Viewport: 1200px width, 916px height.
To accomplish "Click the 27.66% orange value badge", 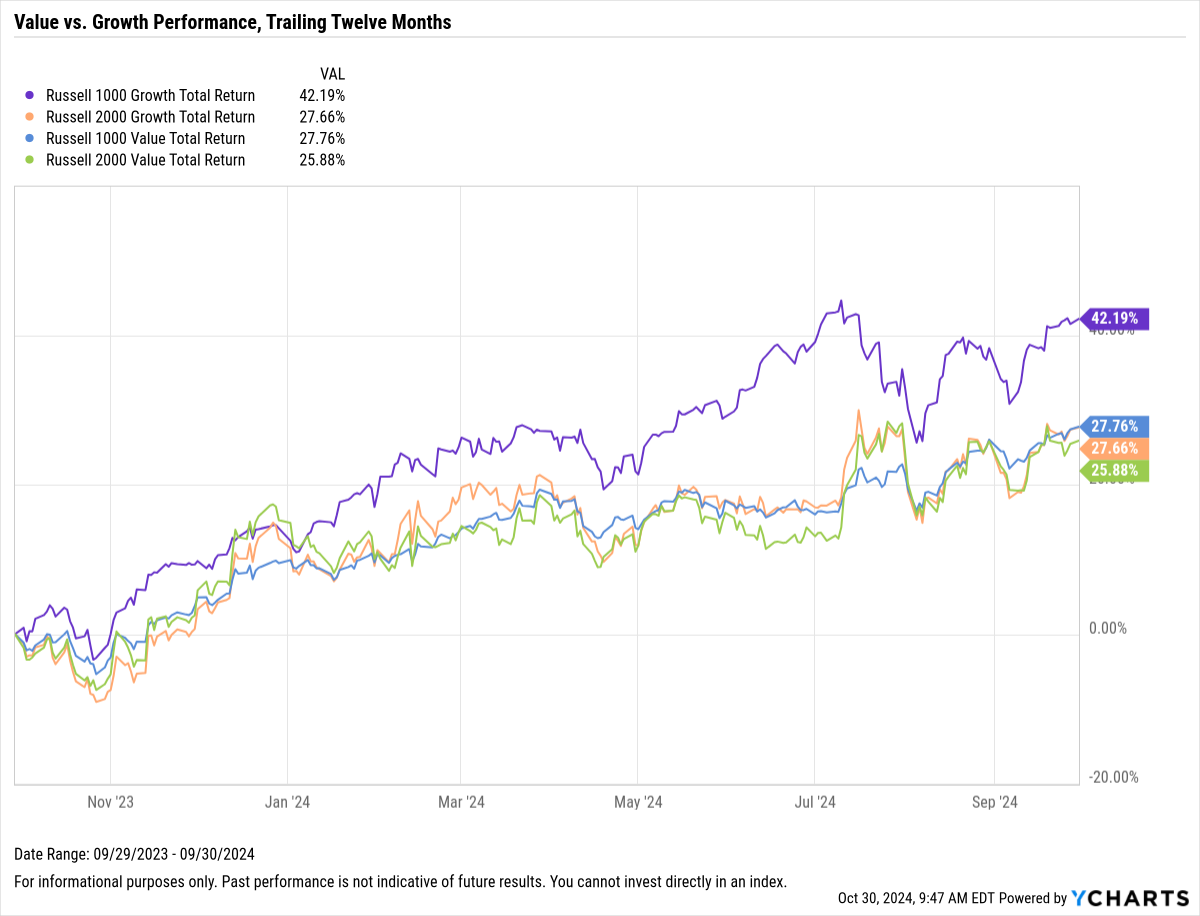I will pyautogui.click(x=1117, y=448).
